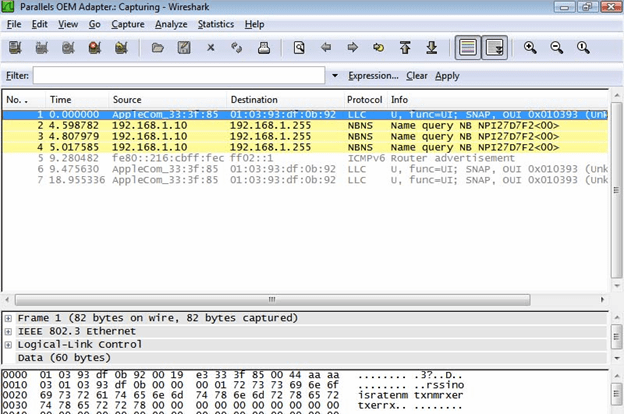625x415 pixels.
Task: Close capture file X icon
Action: tap(211, 48)
